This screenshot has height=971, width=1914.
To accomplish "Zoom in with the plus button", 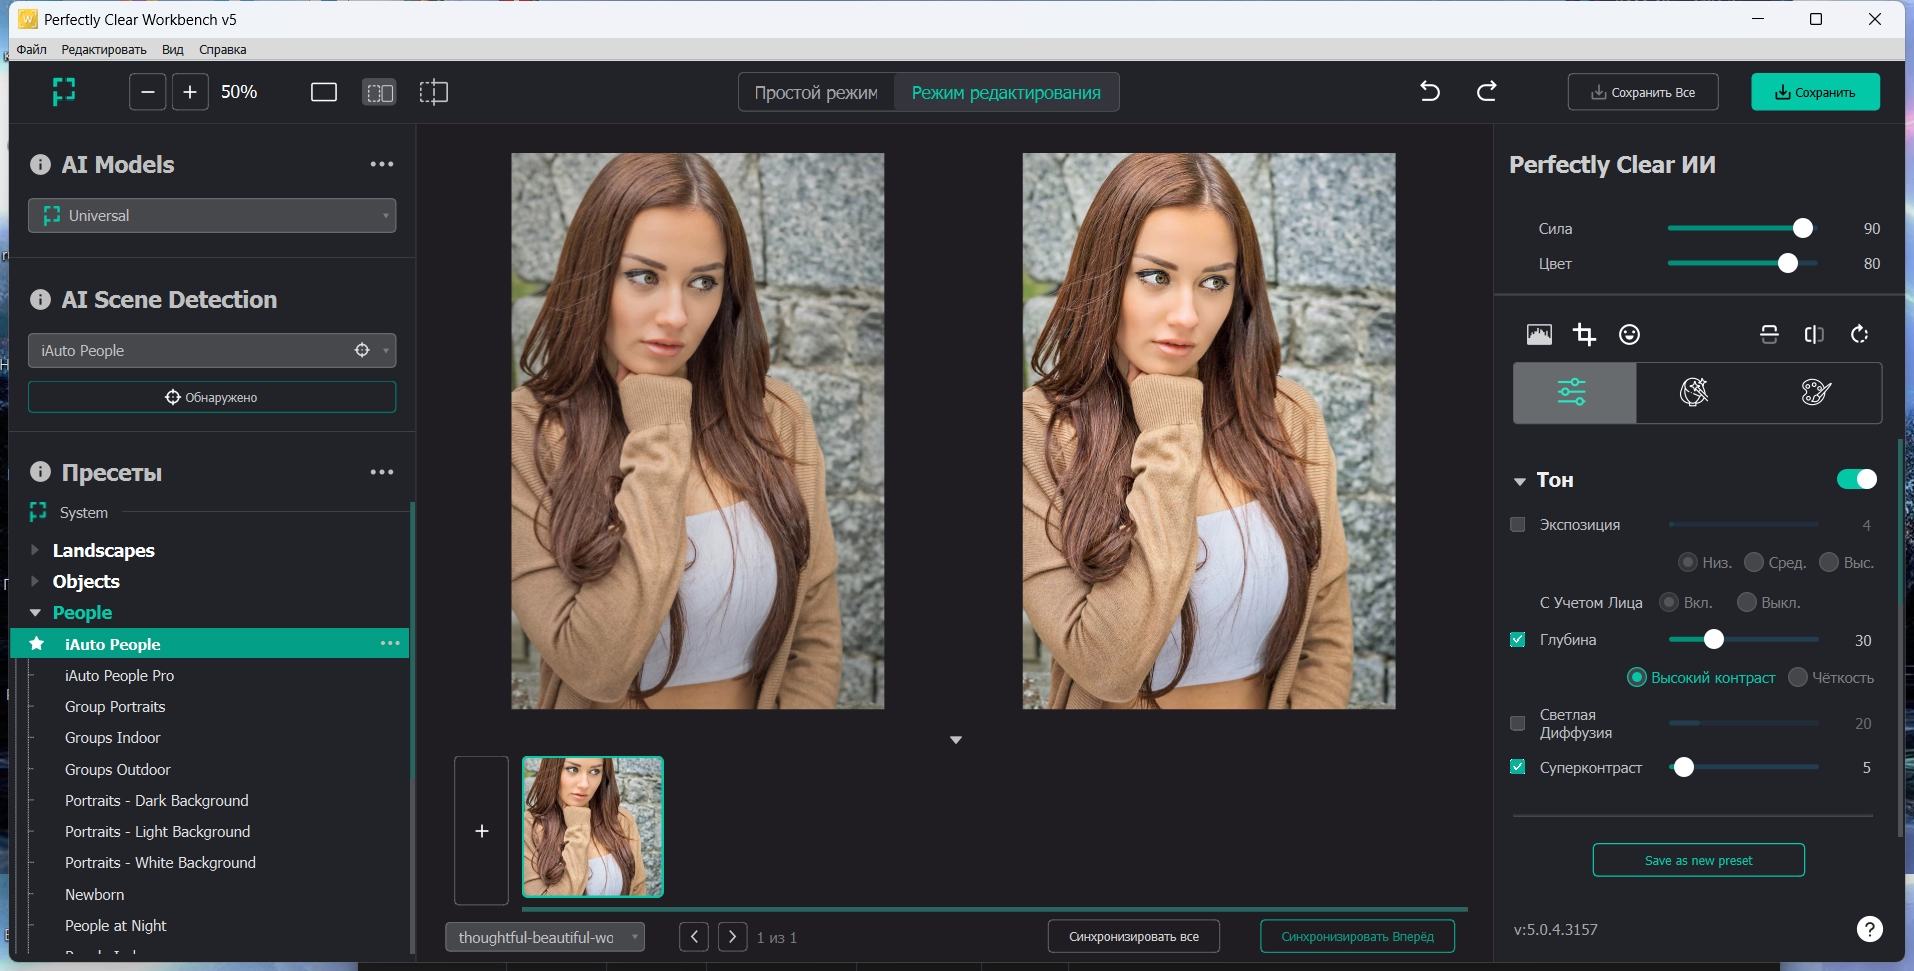I will 190,92.
